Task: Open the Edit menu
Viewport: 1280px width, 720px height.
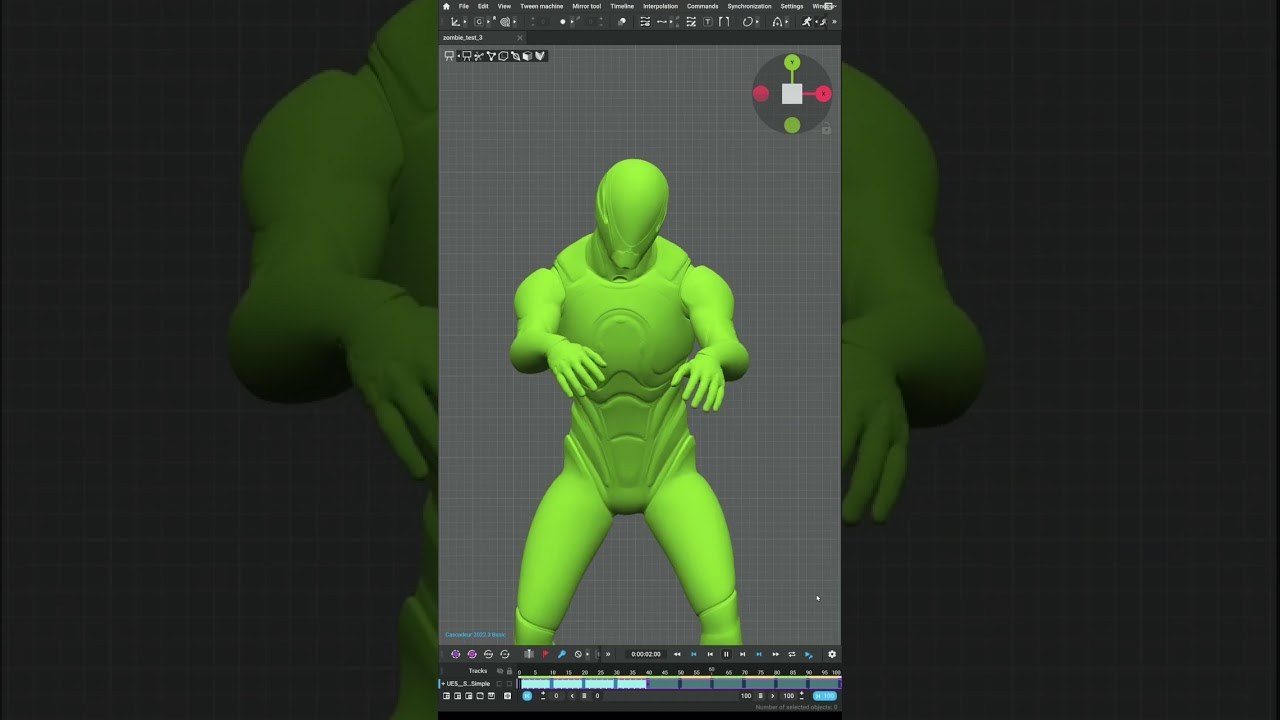Action: (483, 6)
